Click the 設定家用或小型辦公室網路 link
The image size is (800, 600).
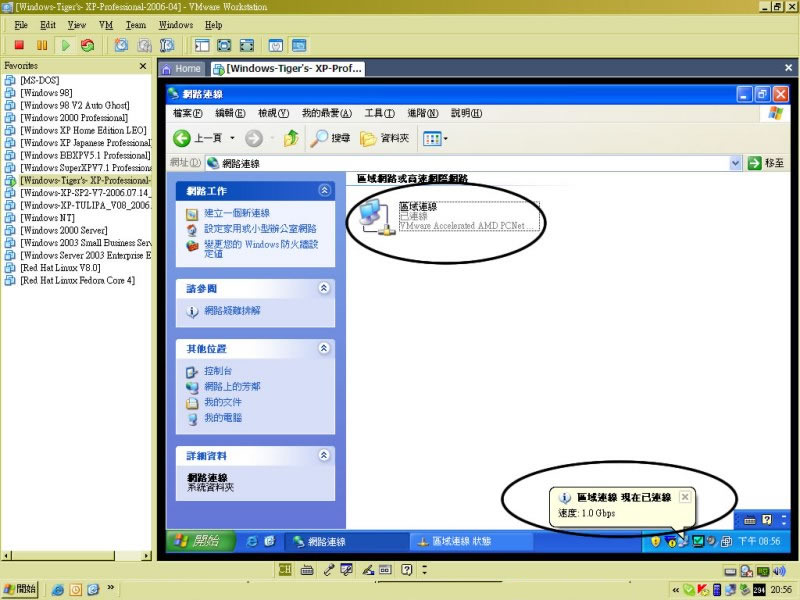pos(260,229)
